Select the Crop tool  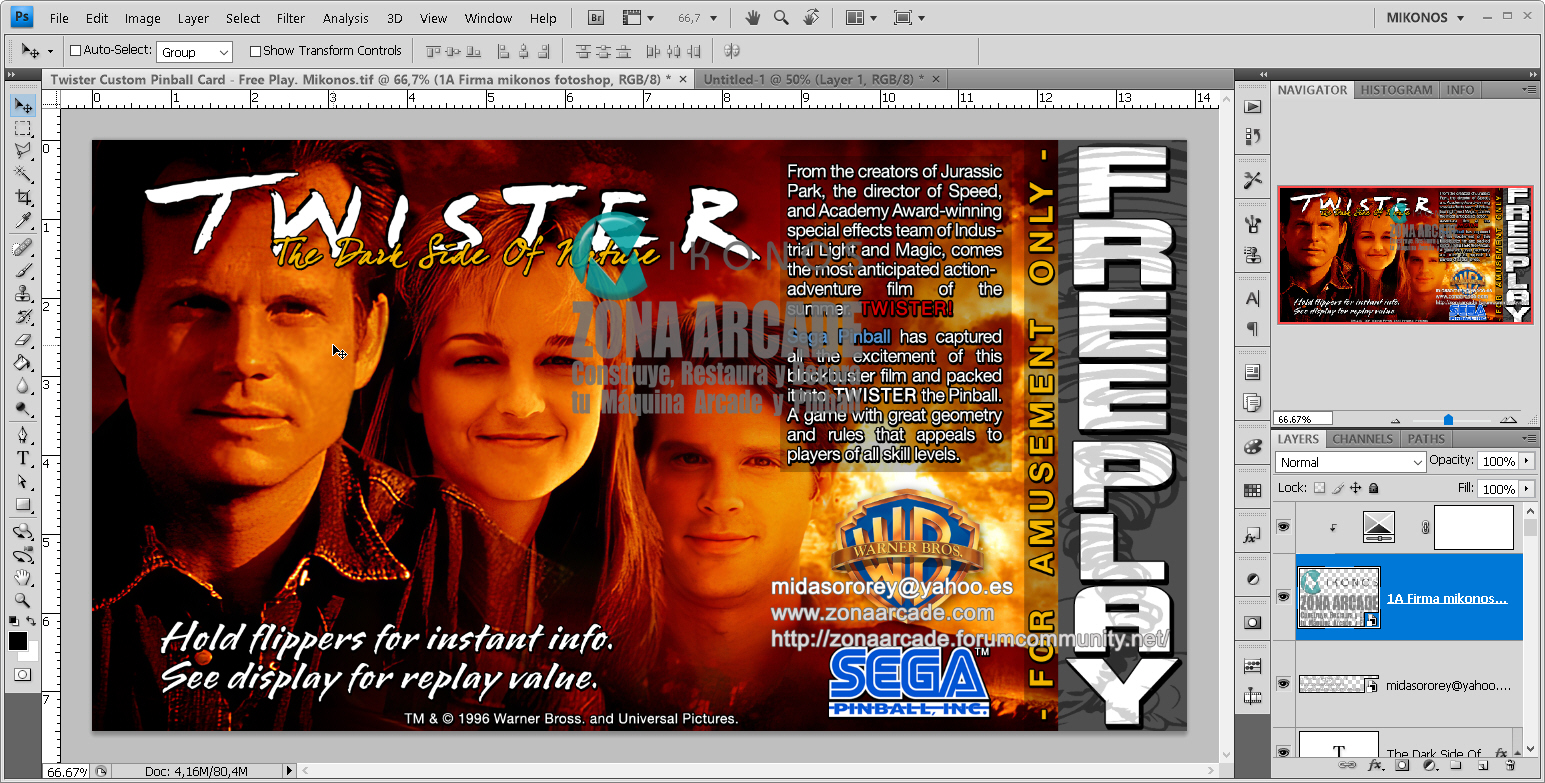pyautogui.click(x=23, y=198)
